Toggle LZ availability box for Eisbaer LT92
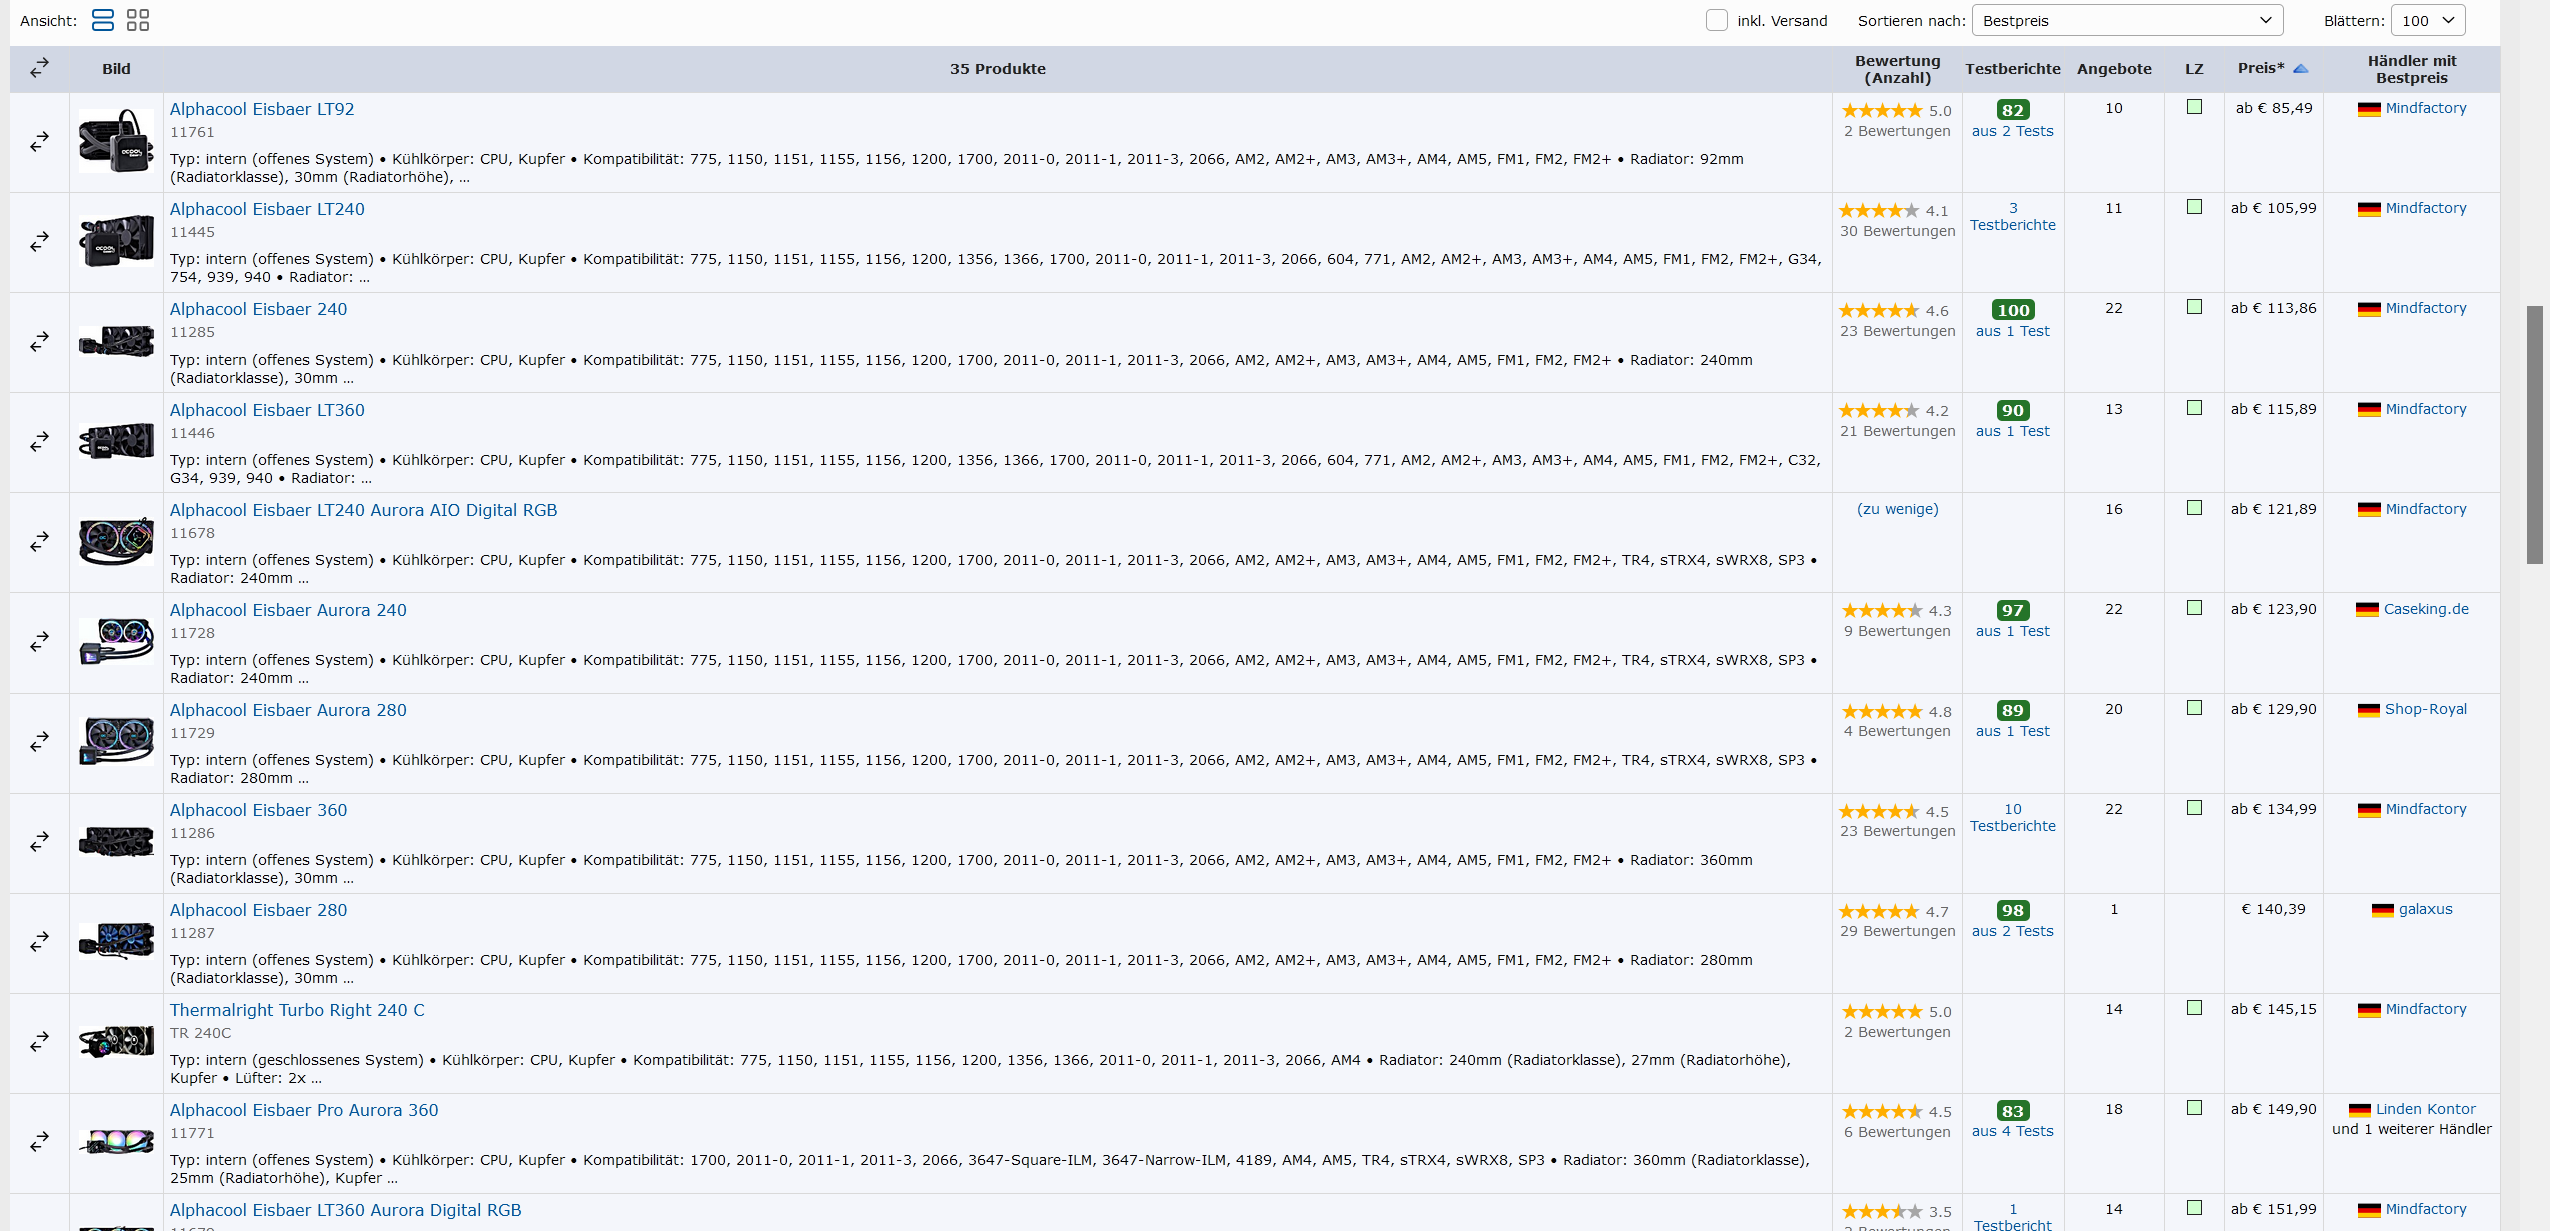Screen dimensions: 2552x1231 (2194, 107)
